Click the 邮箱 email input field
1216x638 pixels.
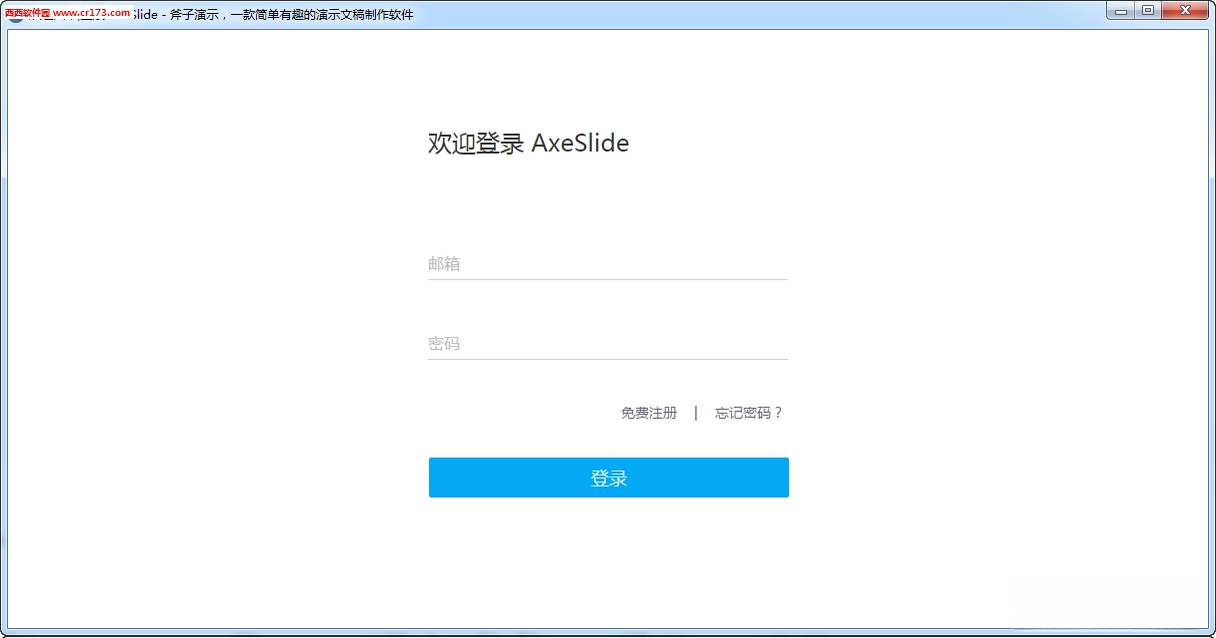coord(608,264)
